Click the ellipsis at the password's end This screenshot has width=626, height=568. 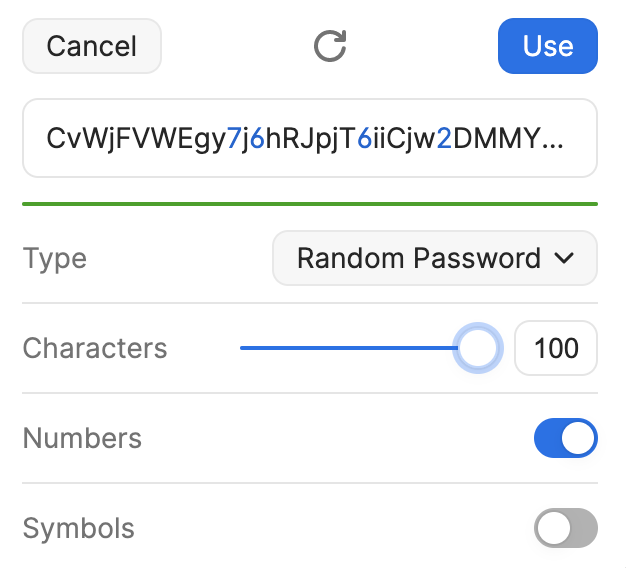tap(553, 140)
